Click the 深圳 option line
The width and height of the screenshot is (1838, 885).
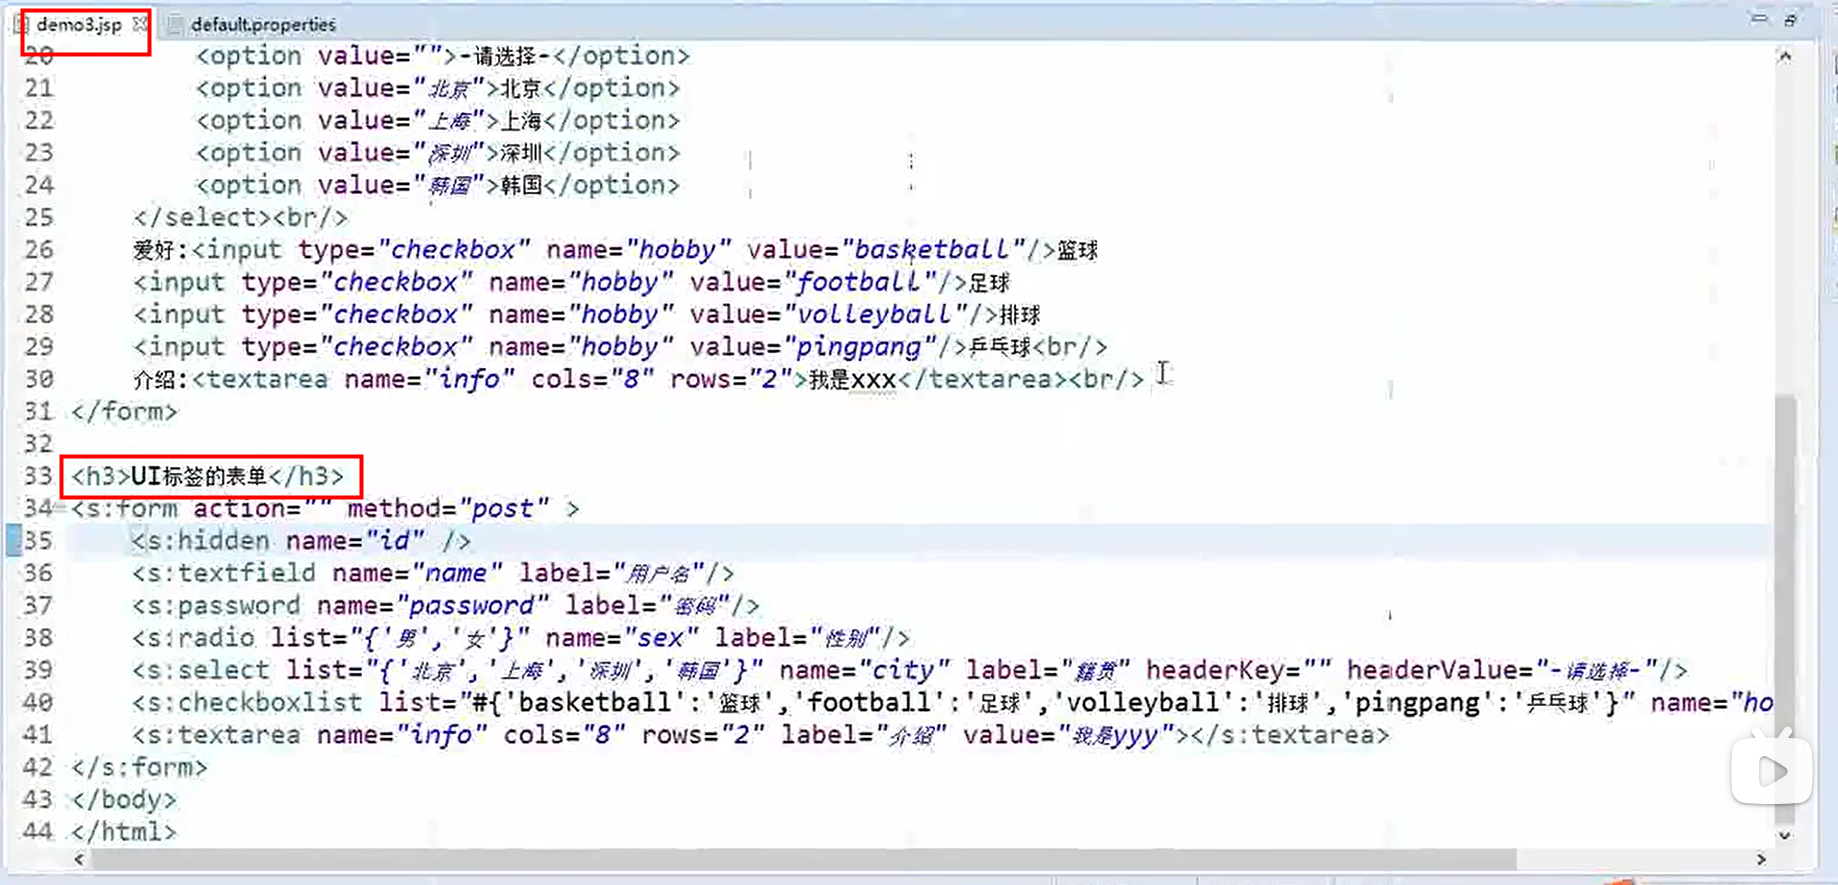tap(437, 153)
